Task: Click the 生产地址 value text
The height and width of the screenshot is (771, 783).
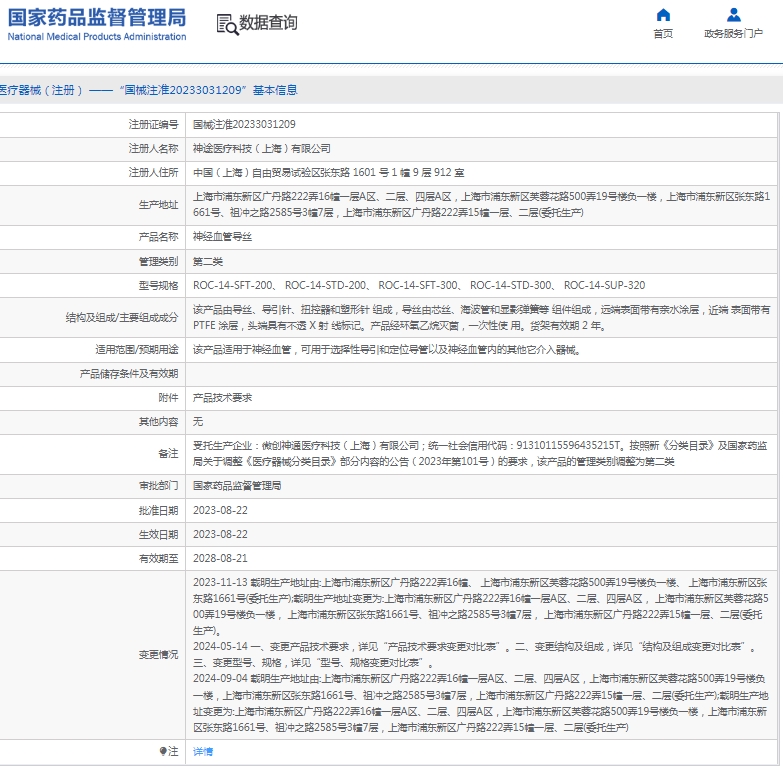Action: pos(481,204)
